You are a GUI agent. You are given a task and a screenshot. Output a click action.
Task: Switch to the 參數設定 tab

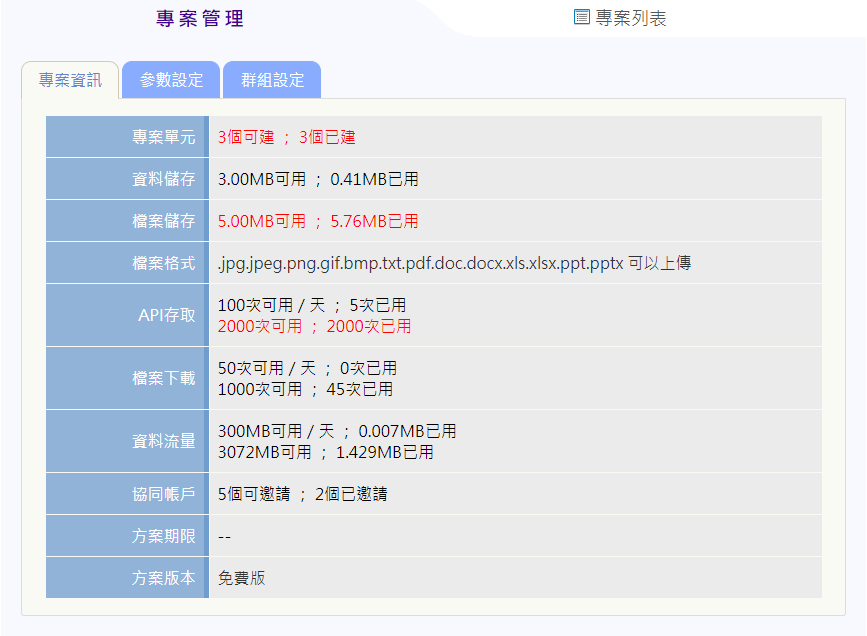tap(171, 80)
